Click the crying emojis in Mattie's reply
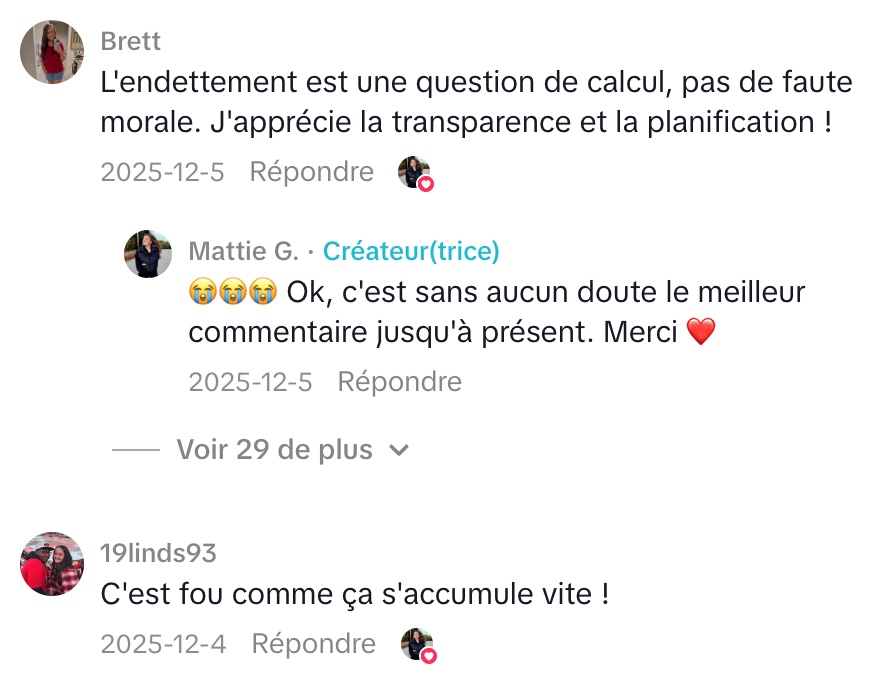 point(232,293)
